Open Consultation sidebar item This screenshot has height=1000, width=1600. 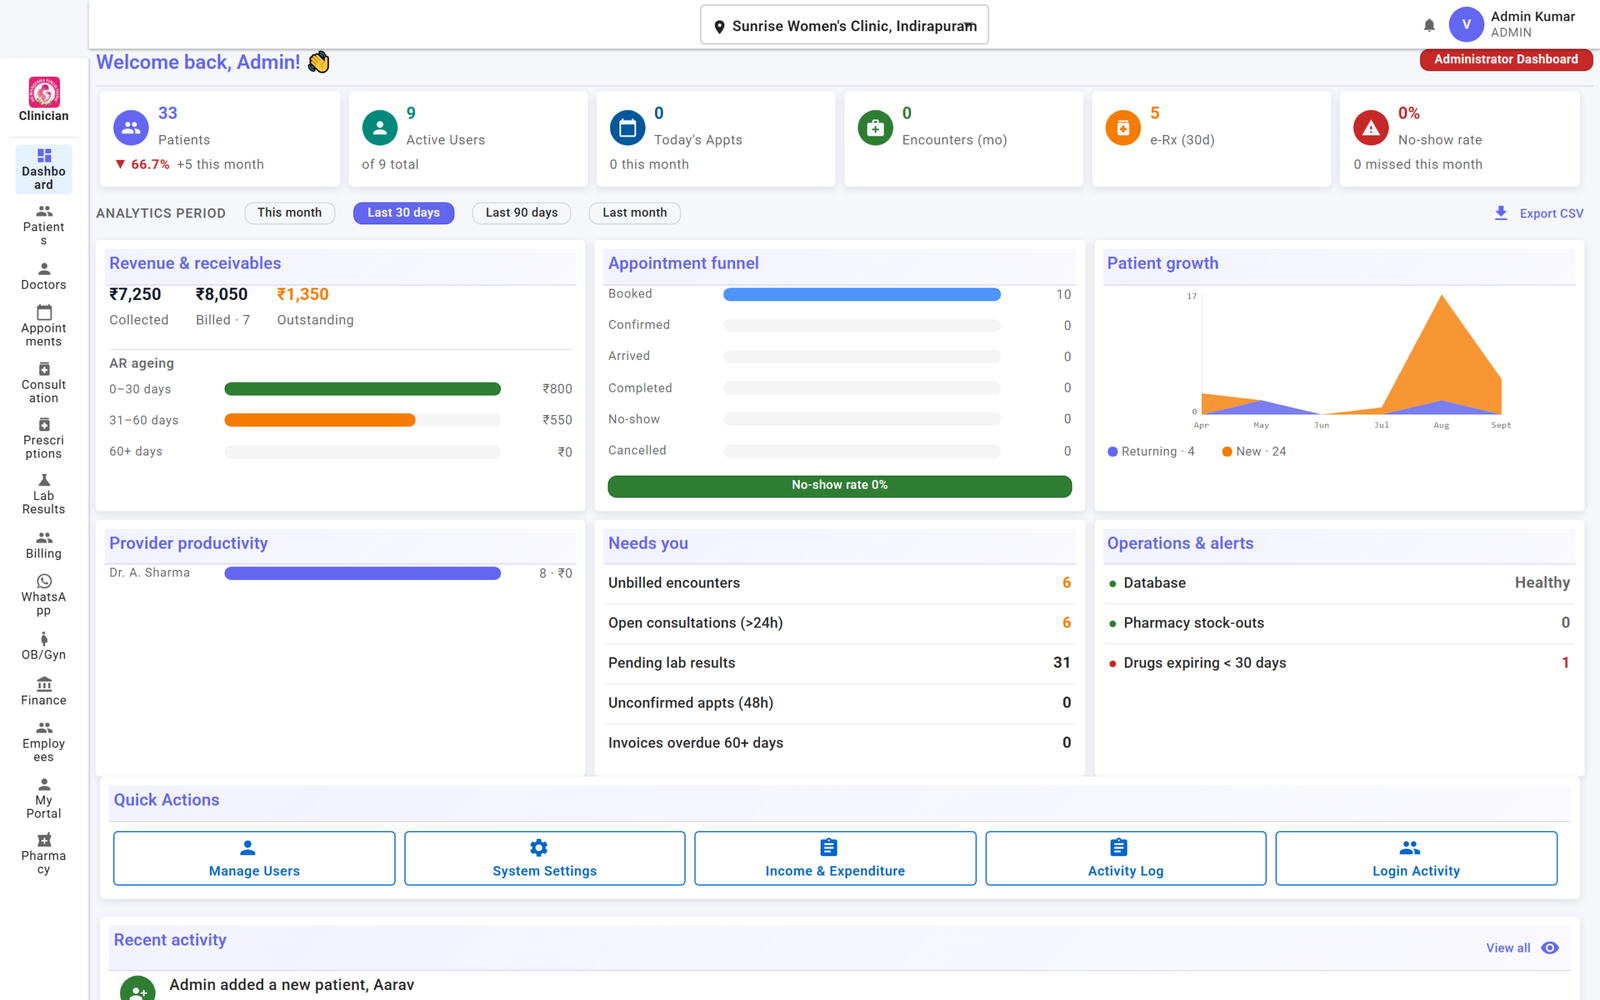[x=44, y=383]
